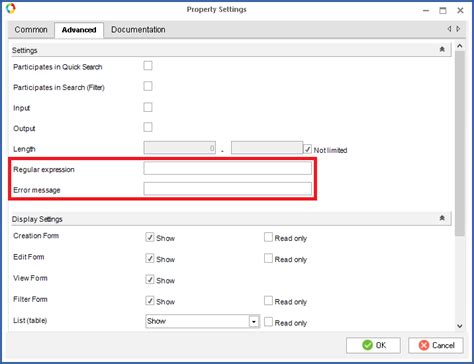Click the Cancel button
Image resolution: width=474 pixels, height=364 pixels.
click(436, 345)
